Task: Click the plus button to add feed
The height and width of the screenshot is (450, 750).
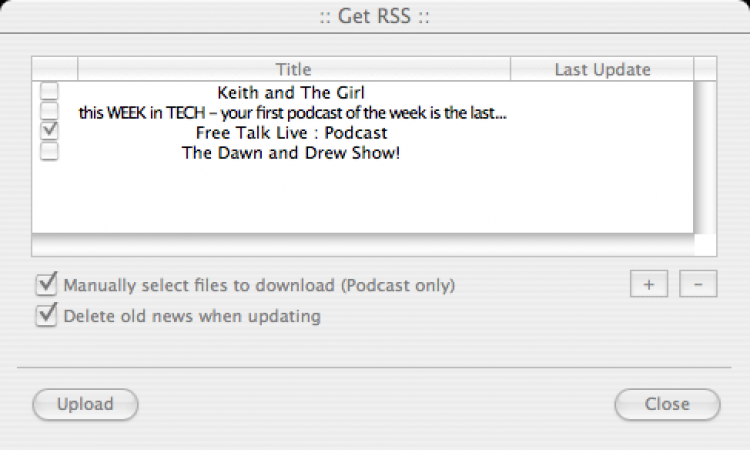Action: (x=648, y=284)
